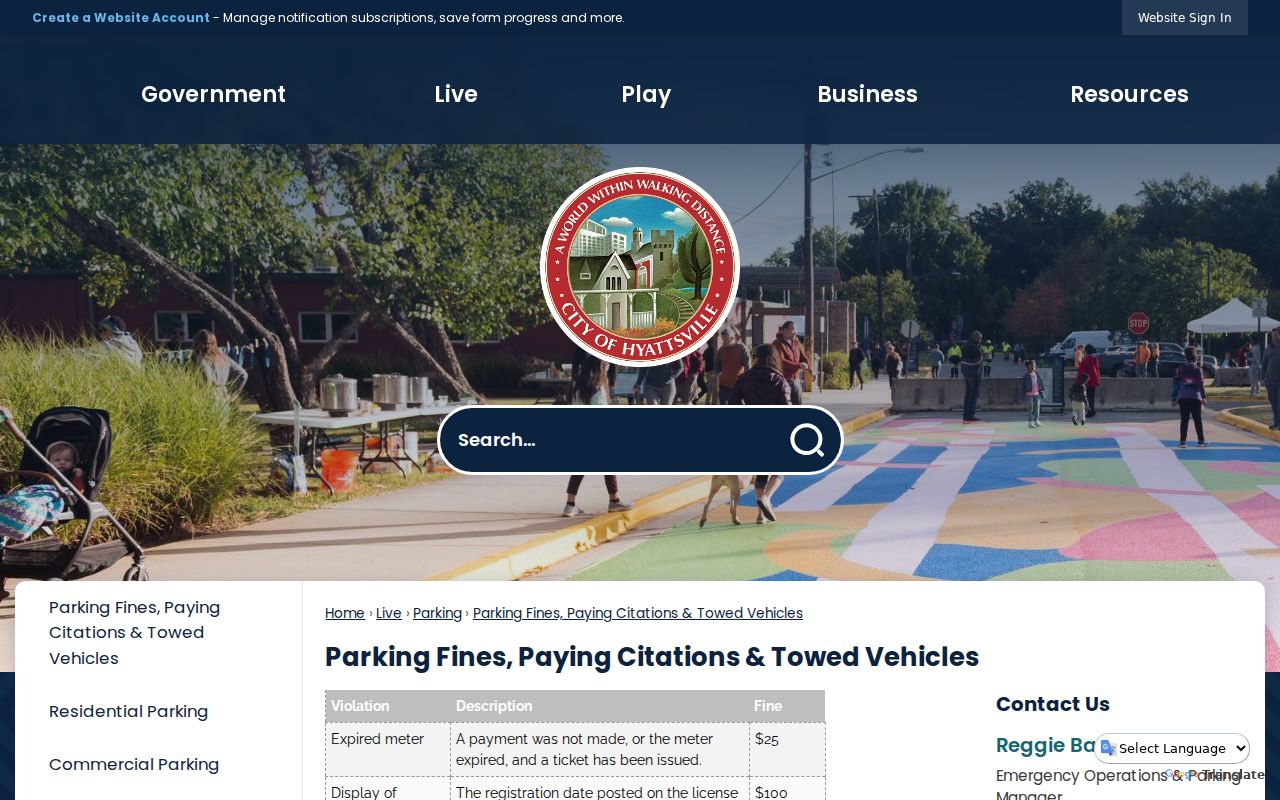
Task: Go to Home breadcrumb link
Action: [x=345, y=613]
